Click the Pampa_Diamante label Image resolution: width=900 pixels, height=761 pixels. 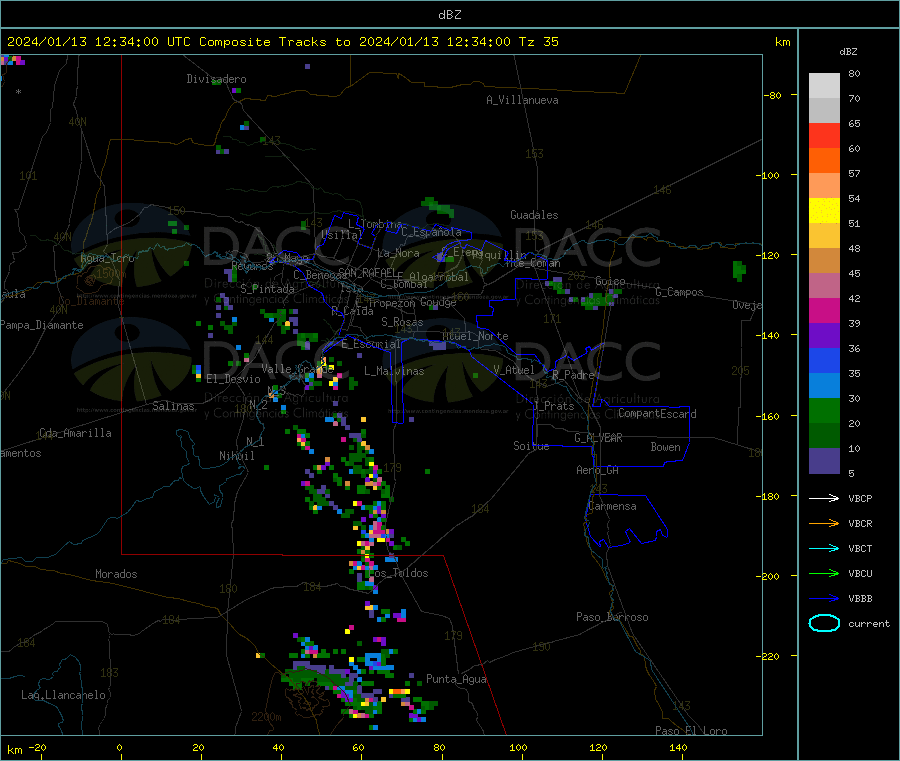42,325
